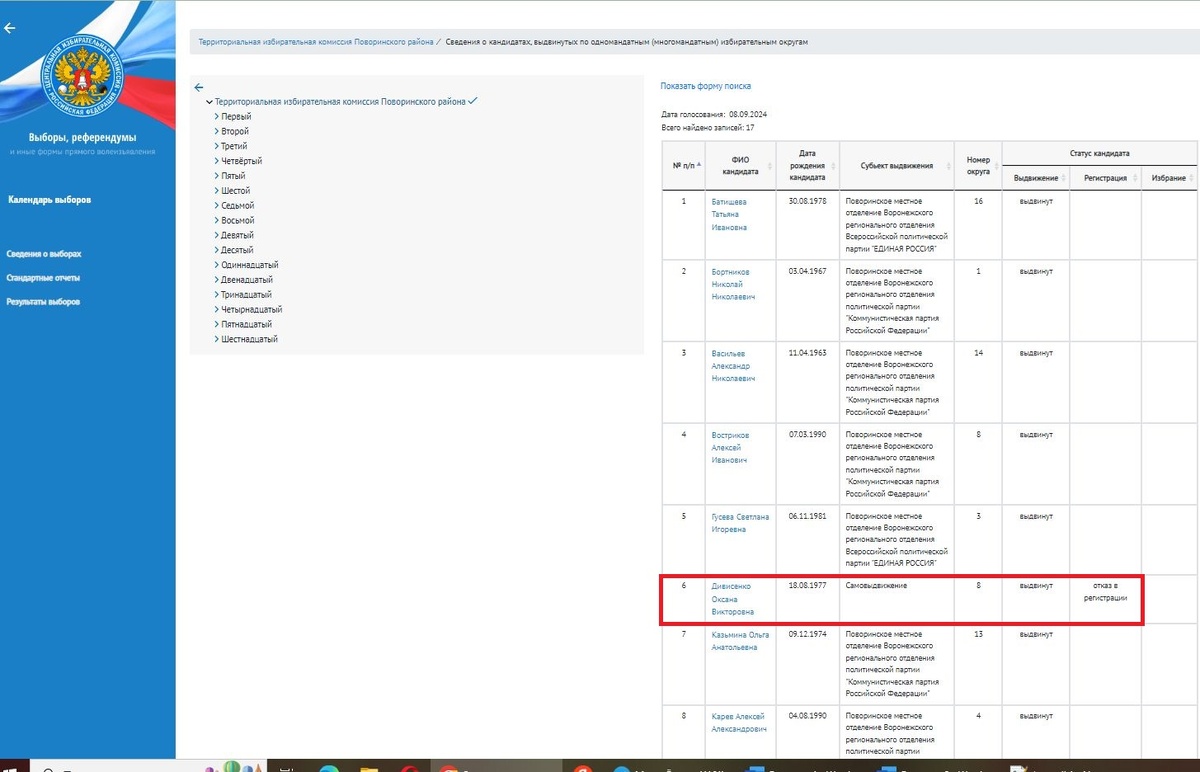Open candidate Казьмина Ольга Анатольевна
The image size is (1200, 772).
[x=738, y=641]
